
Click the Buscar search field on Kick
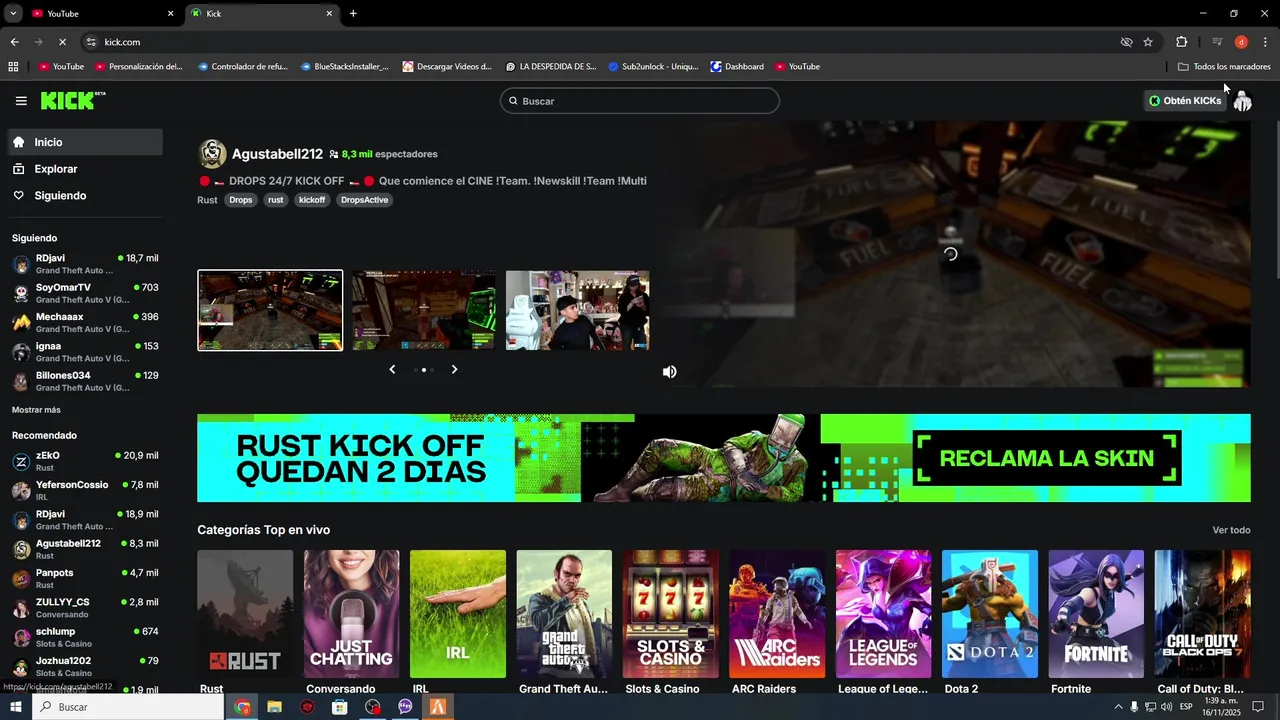click(x=640, y=101)
